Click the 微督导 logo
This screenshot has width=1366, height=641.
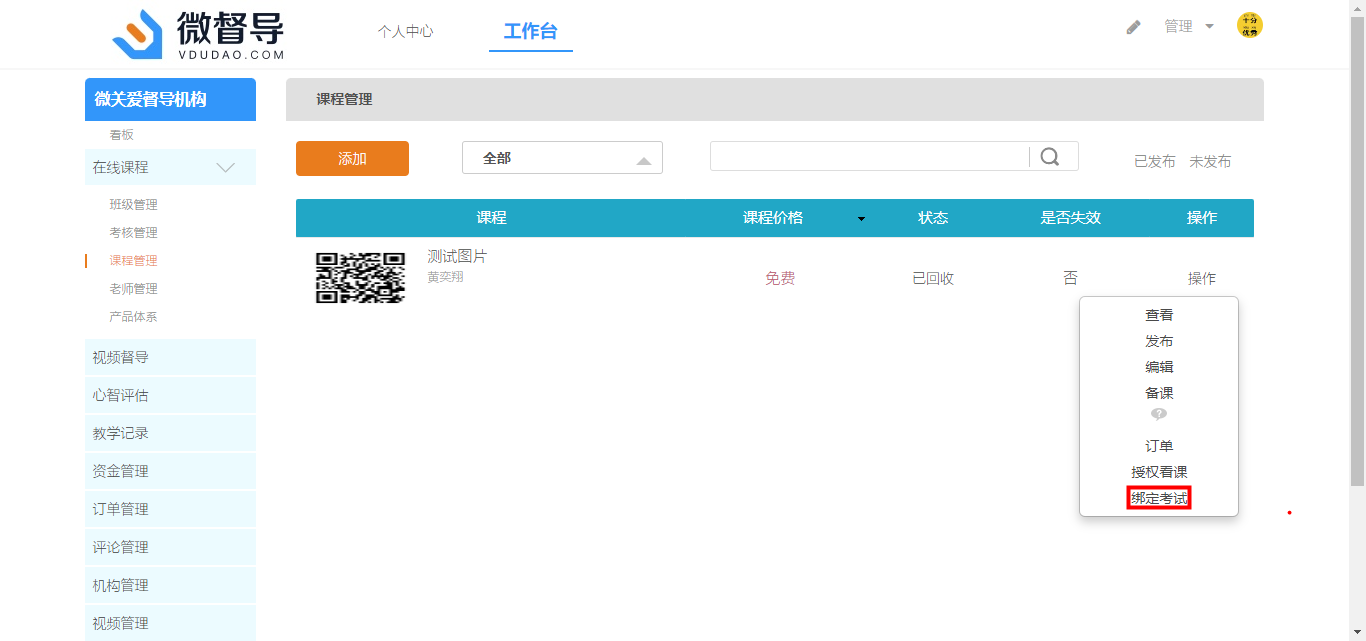(198, 34)
